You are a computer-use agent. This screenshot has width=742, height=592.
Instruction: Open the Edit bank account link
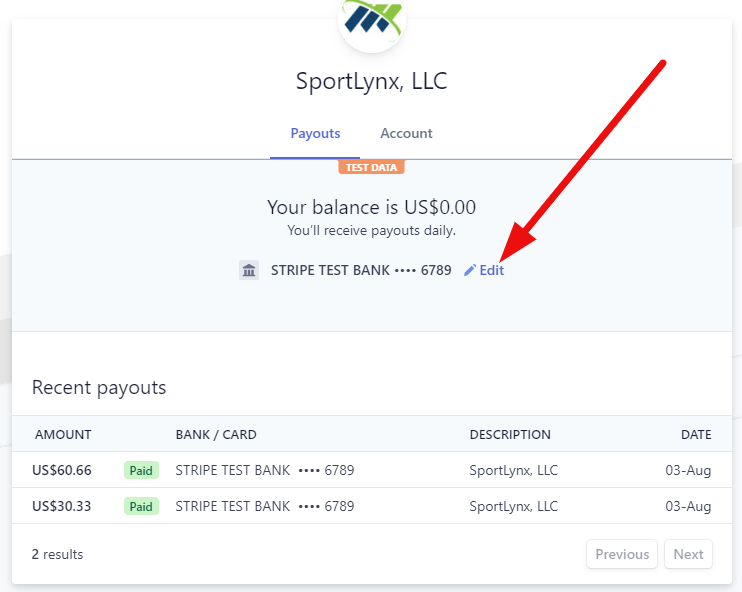coord(484,270)
